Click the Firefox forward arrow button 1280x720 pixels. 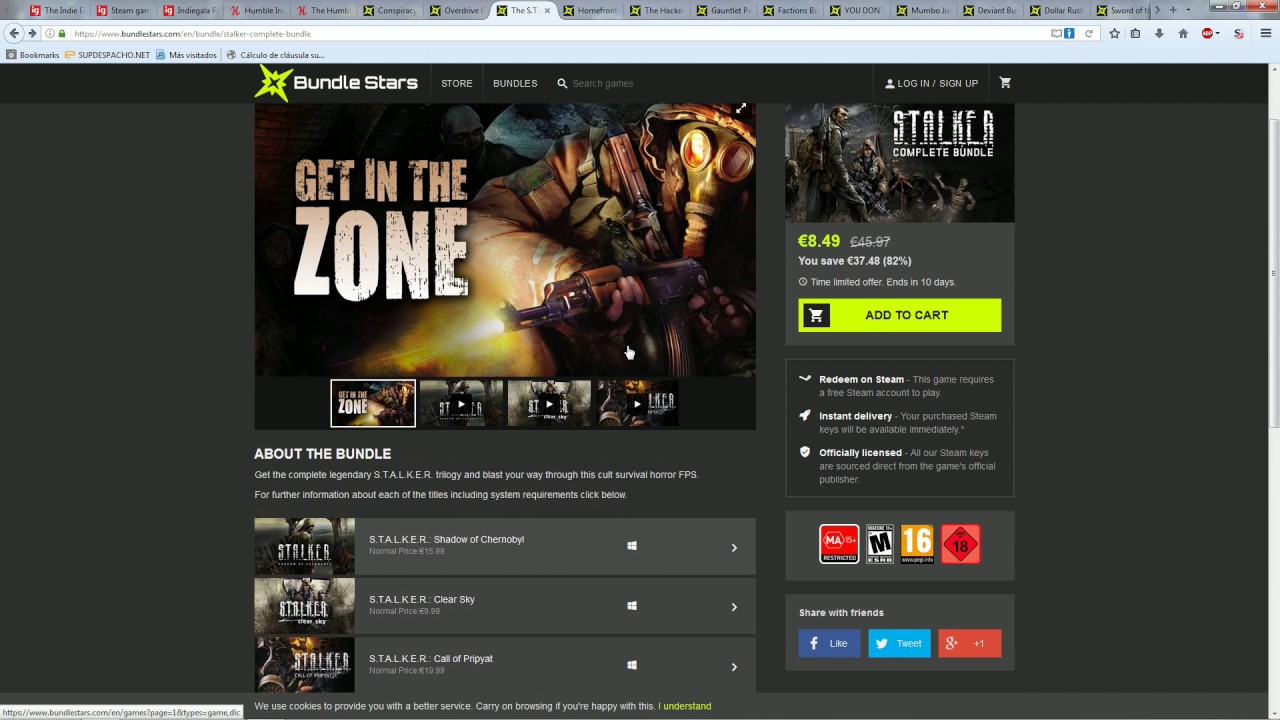click(32, 33)
